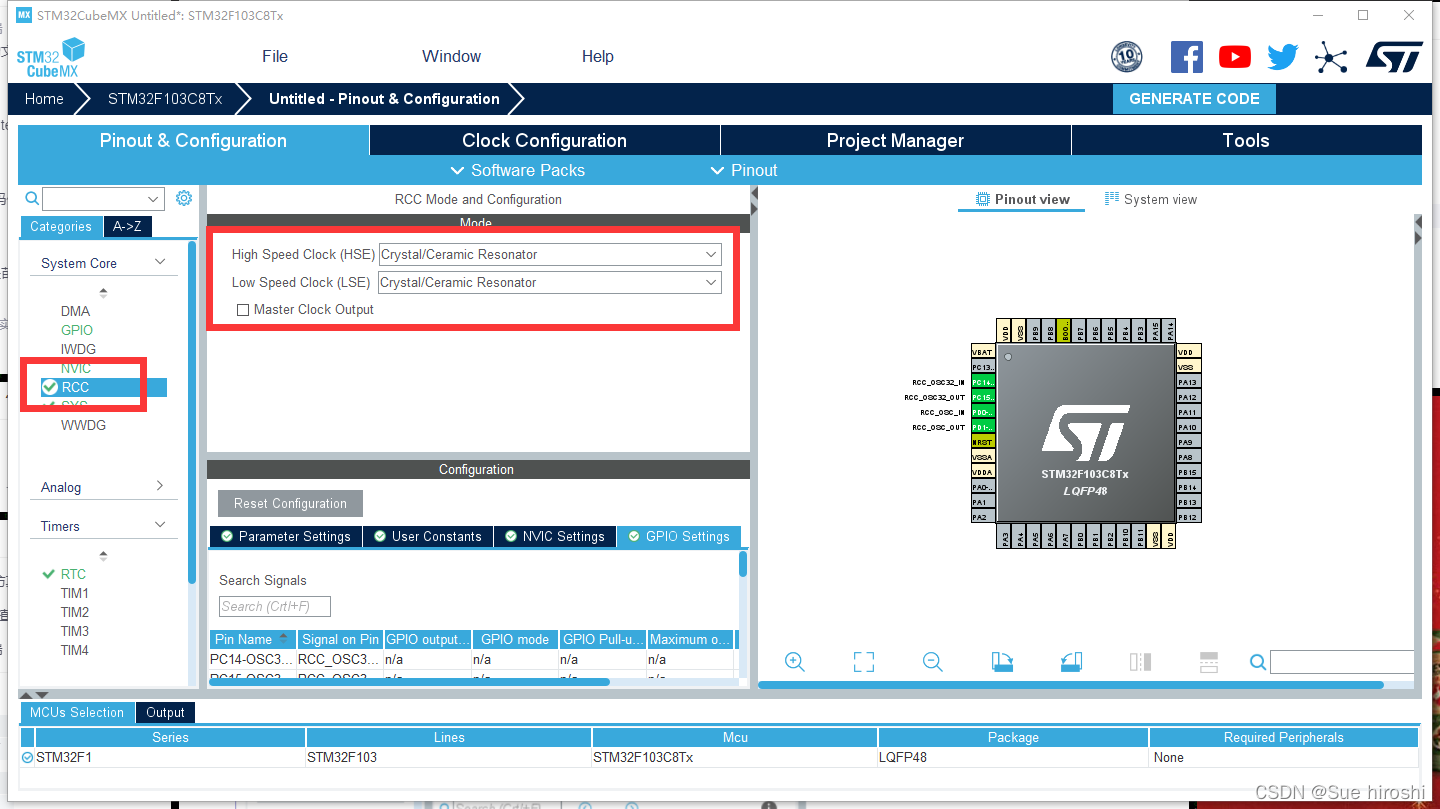The height and width of the screenshot is (809, 1440).
Task: Open the Output tab at bottom
Action: (x=165, y=713)
